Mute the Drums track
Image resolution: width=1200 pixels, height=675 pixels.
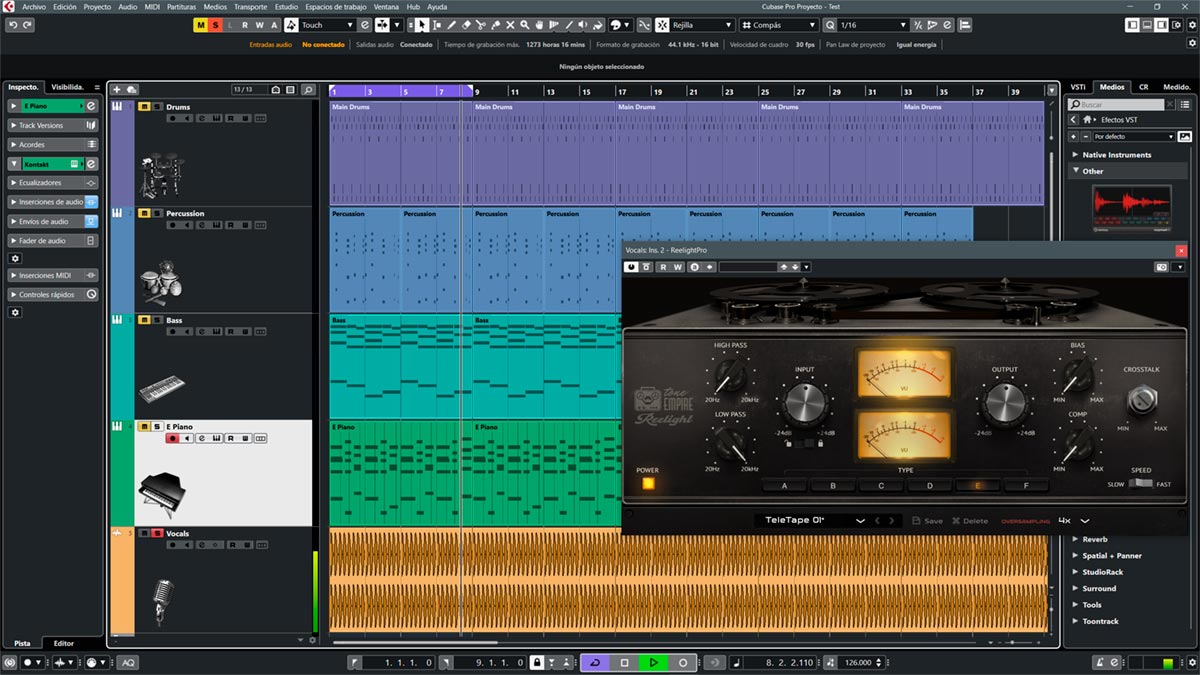tap(144, 107)
